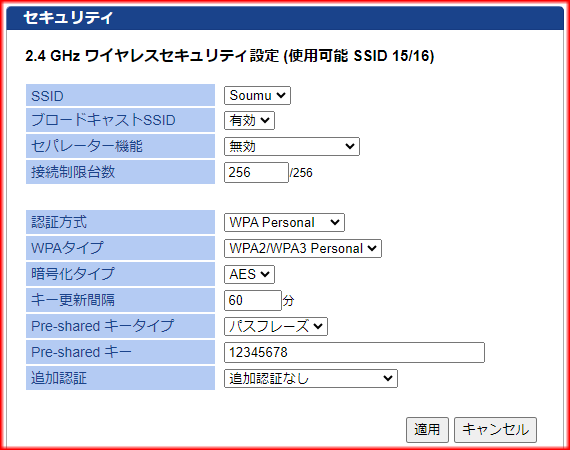570x450 pixels.
Task: Click the 認証方式 label cell
Action: point(120,222)
